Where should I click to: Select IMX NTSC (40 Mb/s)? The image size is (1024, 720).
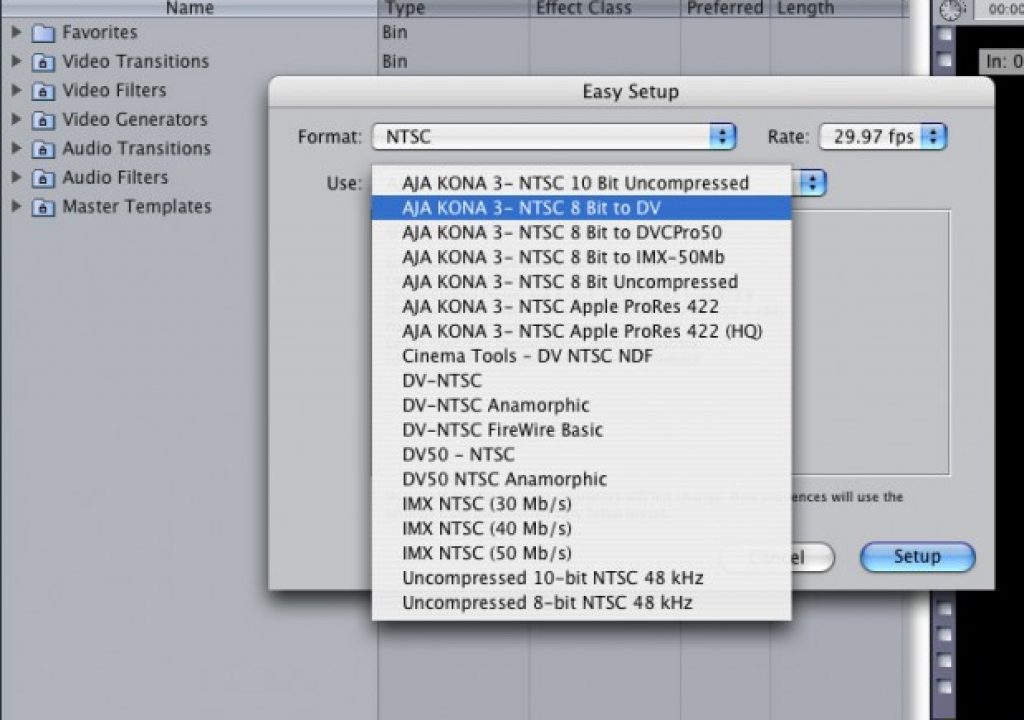click(581, 529)
